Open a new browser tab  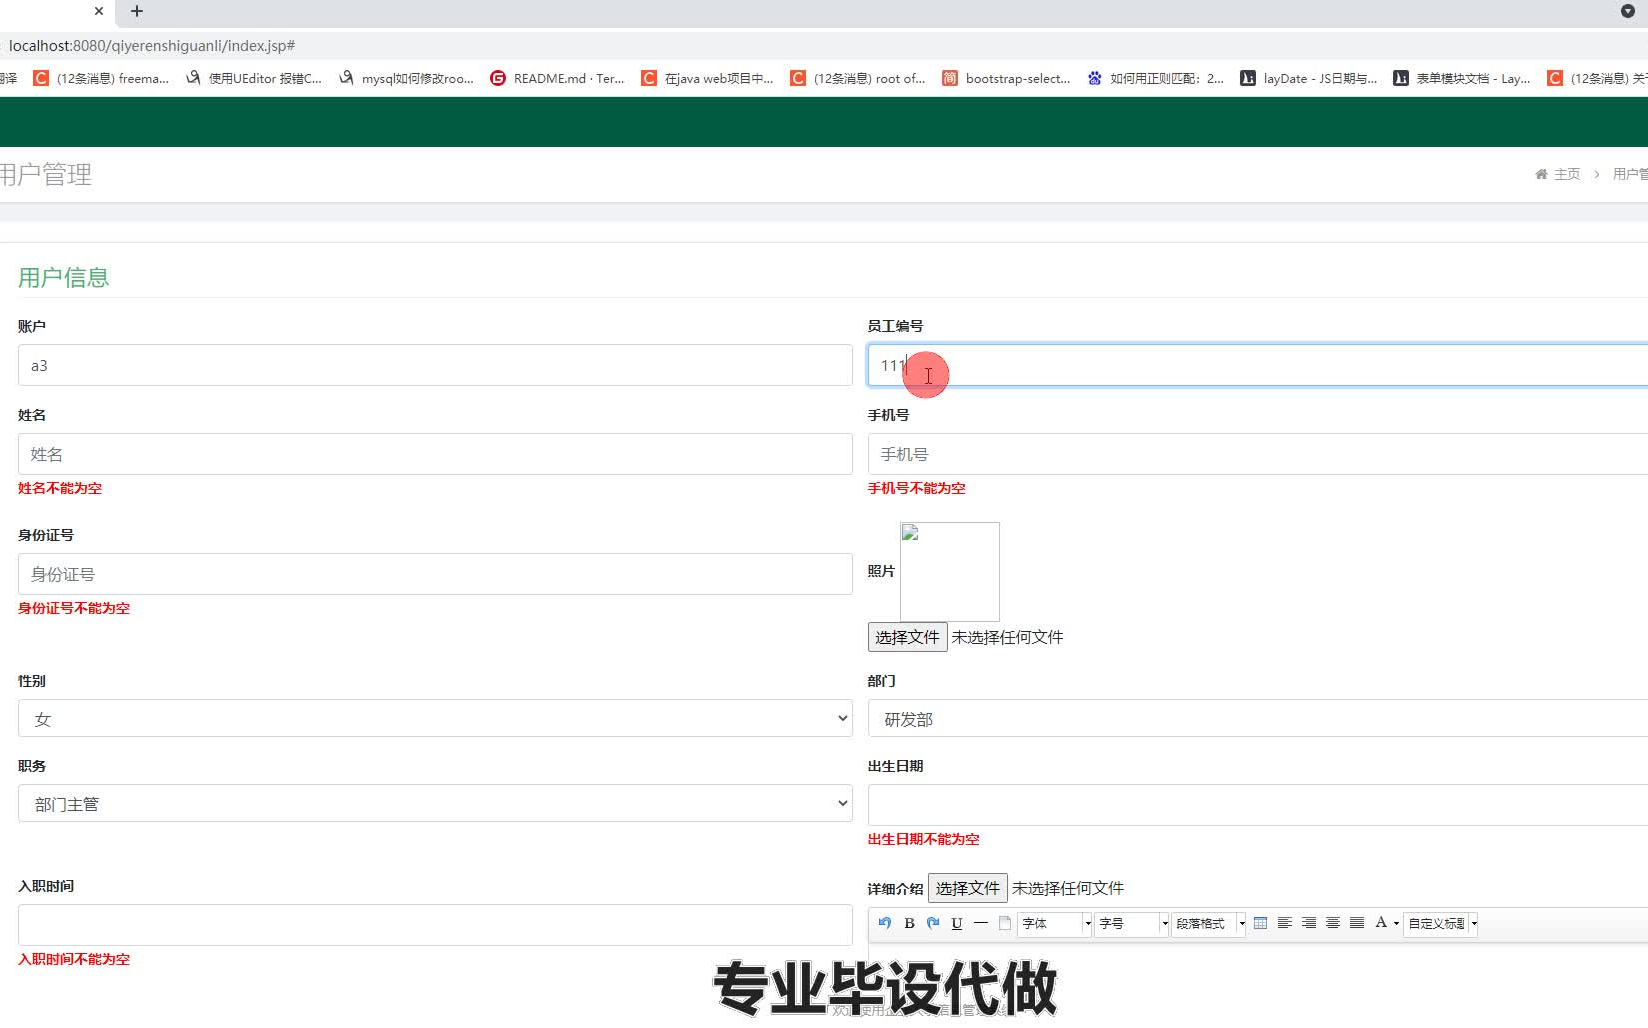(137, 11)
